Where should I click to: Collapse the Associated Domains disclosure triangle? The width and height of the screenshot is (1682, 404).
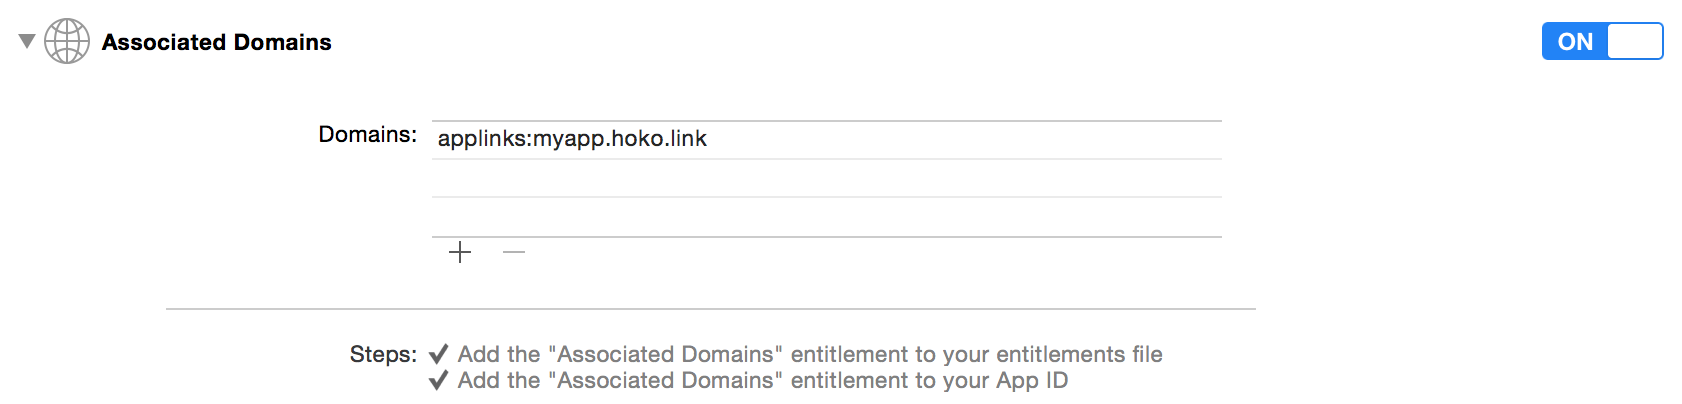(x=27, y=41)
